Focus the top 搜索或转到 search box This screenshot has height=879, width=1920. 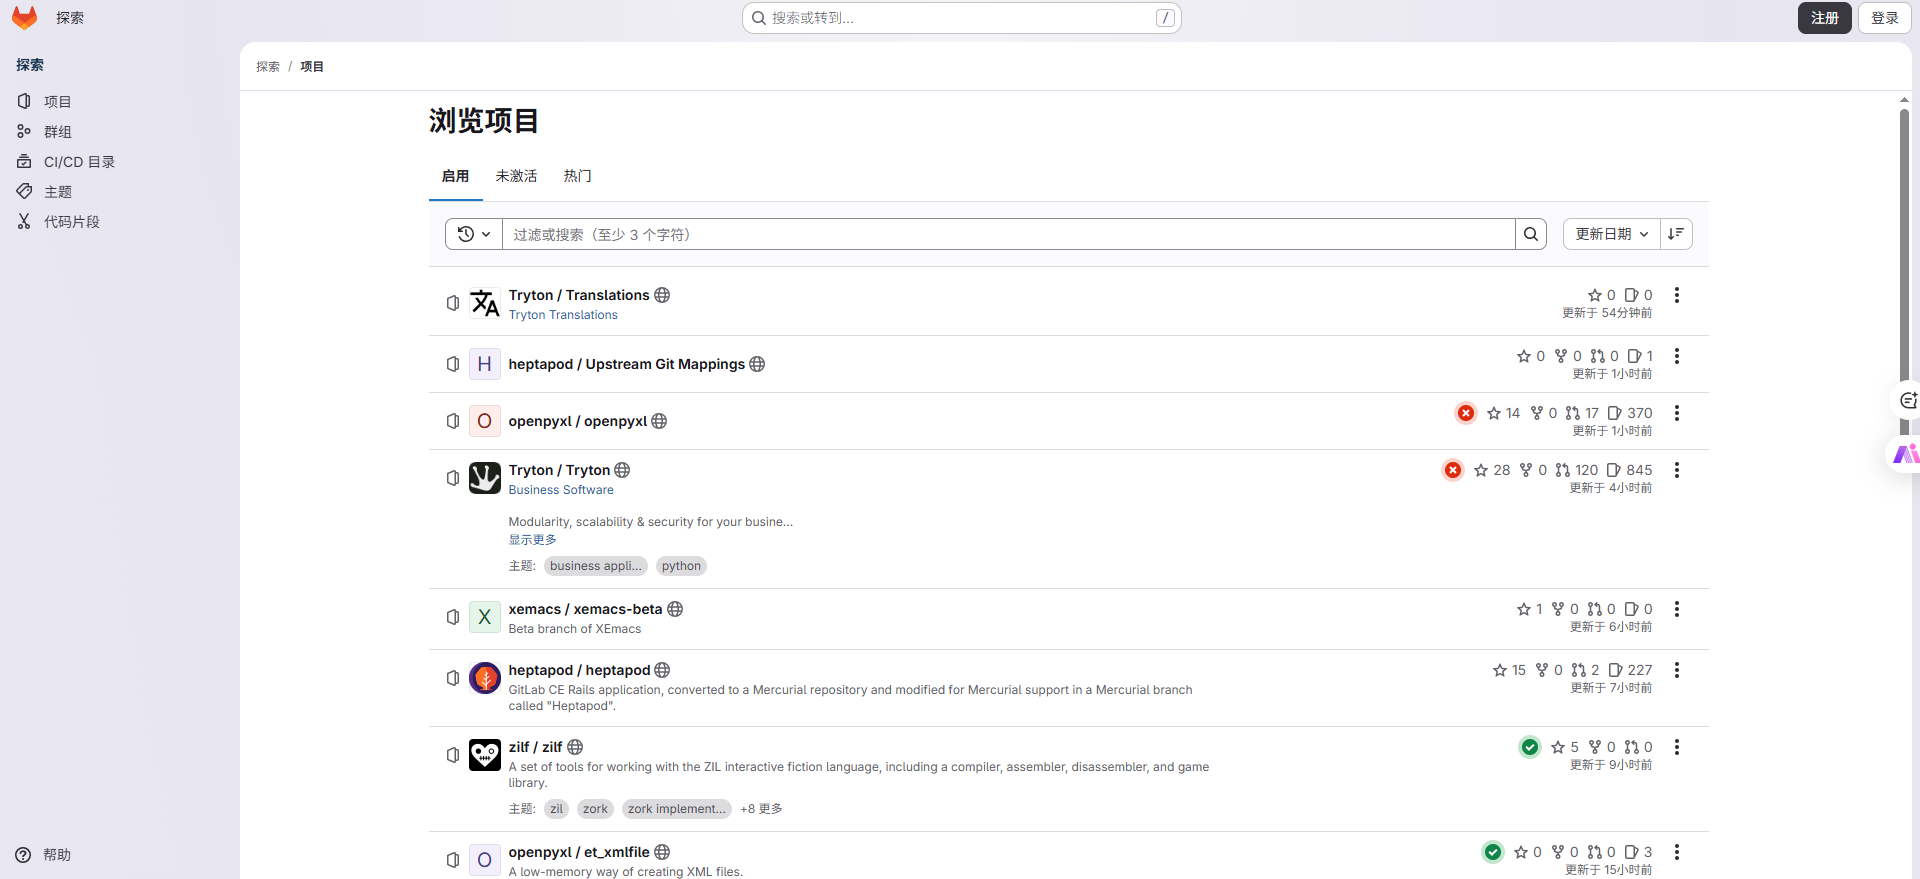point(962,18)
